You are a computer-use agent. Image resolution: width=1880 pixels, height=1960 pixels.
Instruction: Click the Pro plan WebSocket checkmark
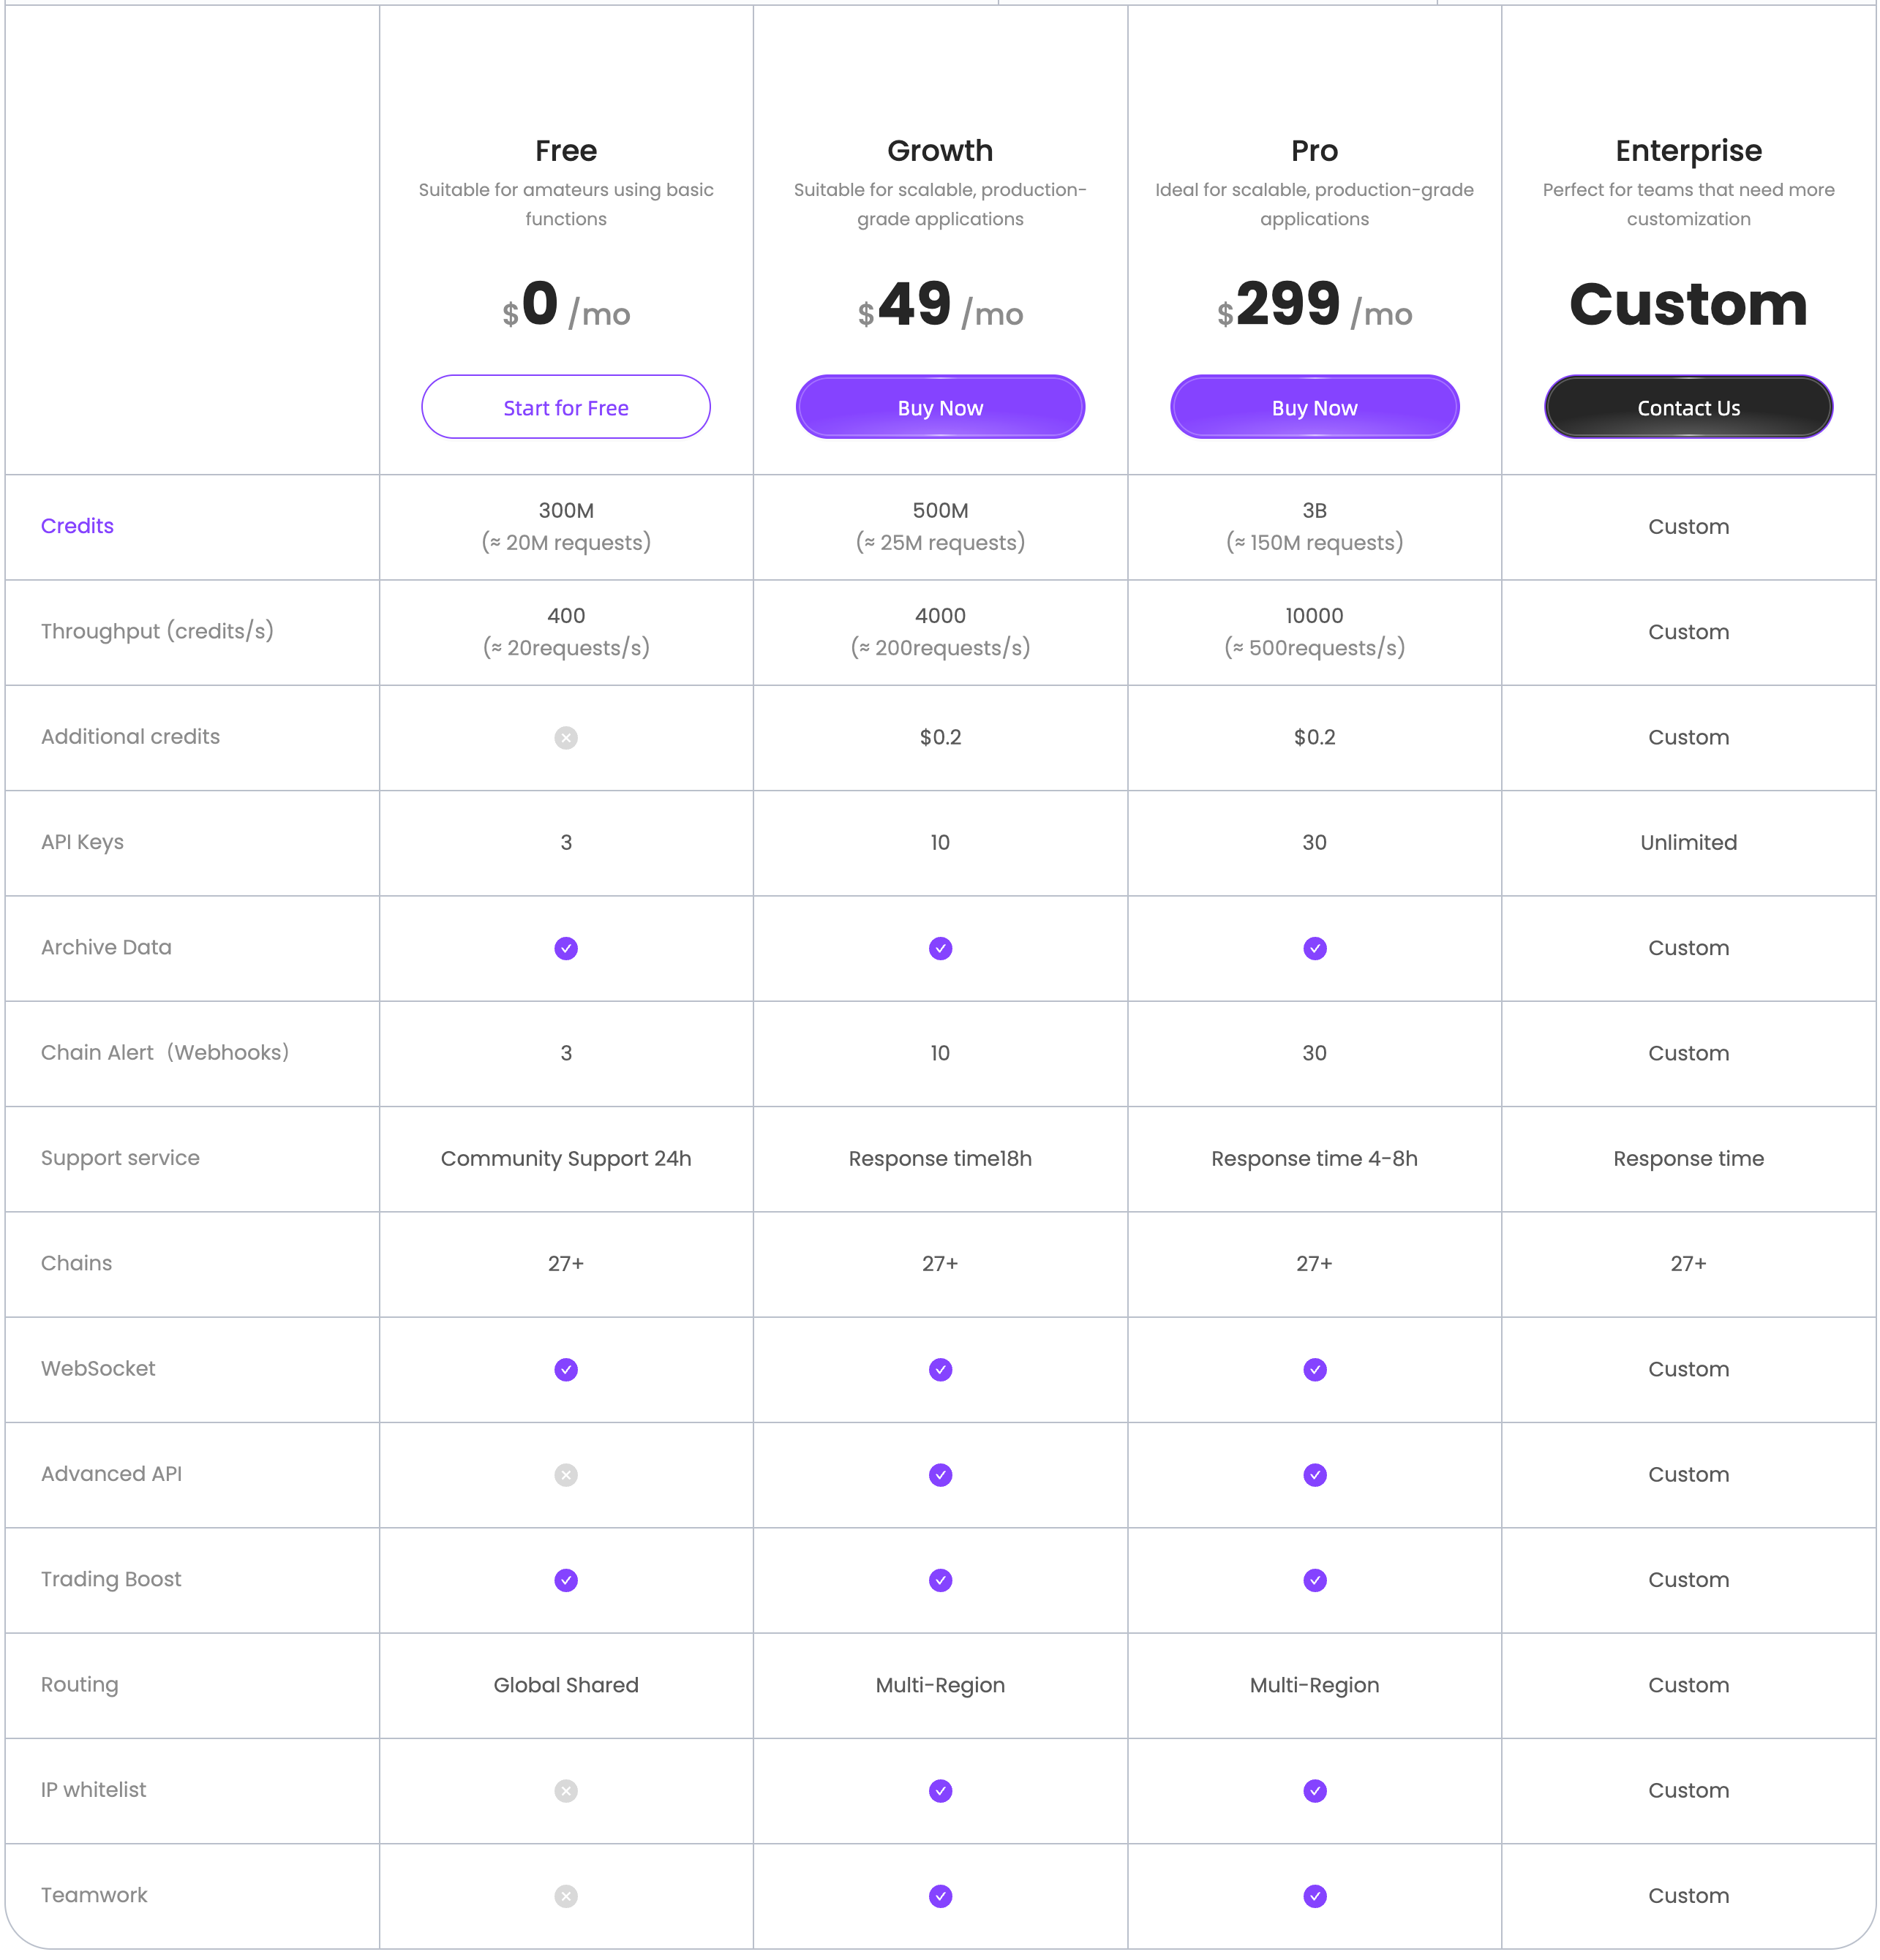click(x=1315, y=1369)
